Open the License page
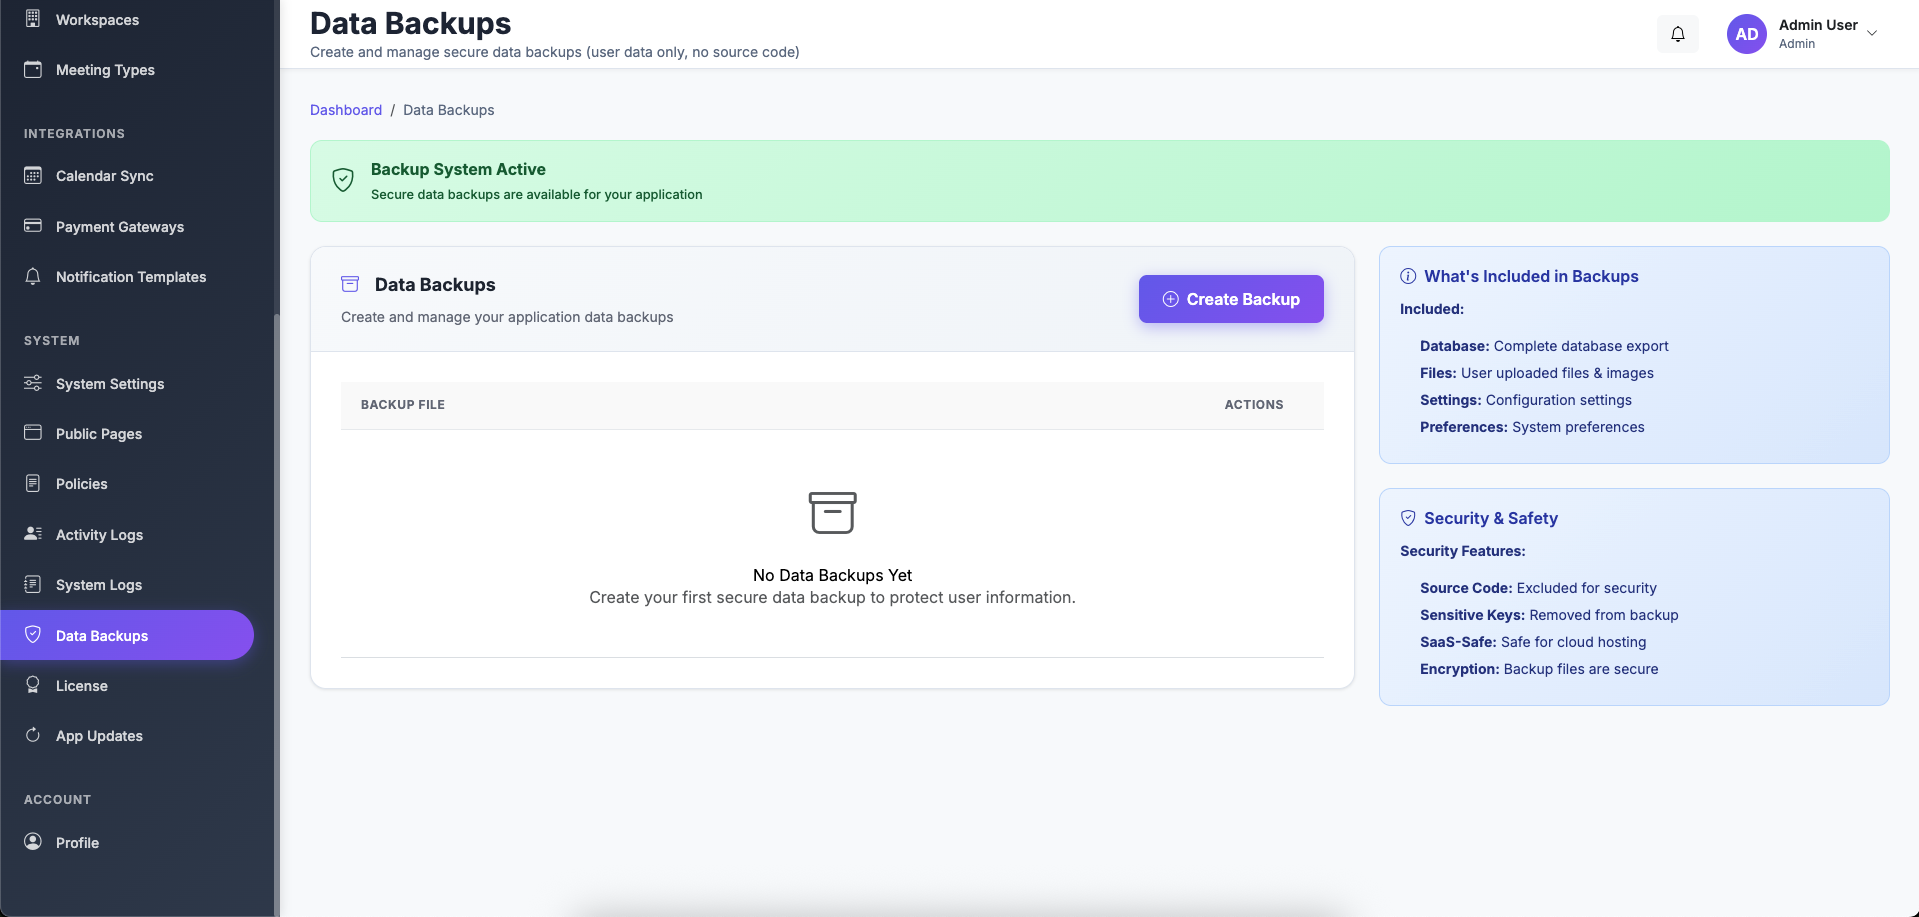The height and width of the screenshot is (917, 1919). coord(81,686)
